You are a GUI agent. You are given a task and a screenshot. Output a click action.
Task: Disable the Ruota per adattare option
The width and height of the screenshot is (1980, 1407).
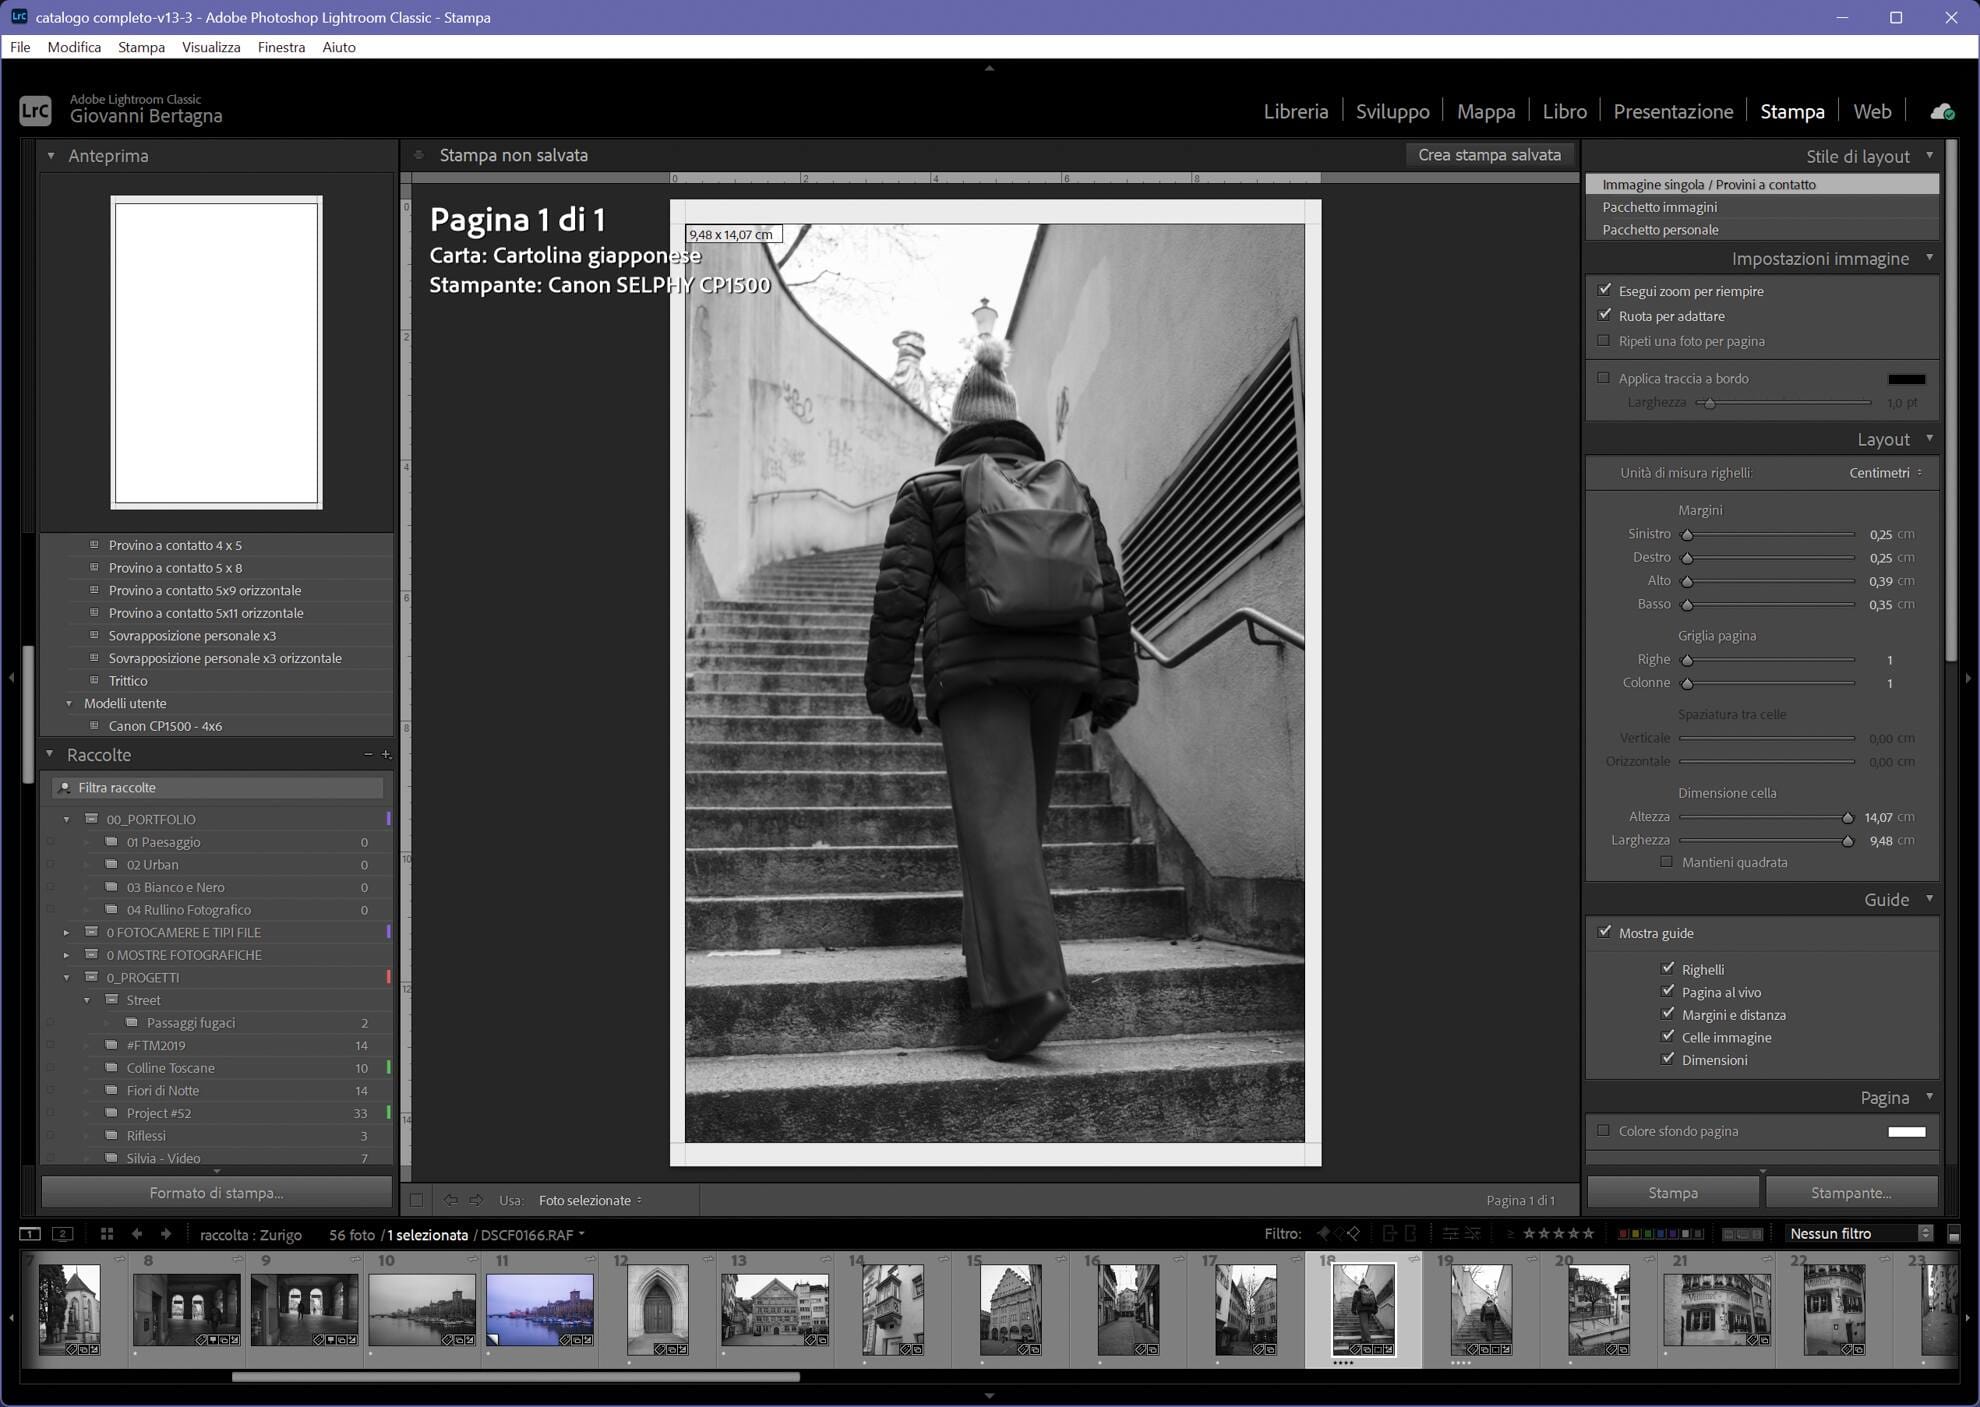click(1606, 315)
